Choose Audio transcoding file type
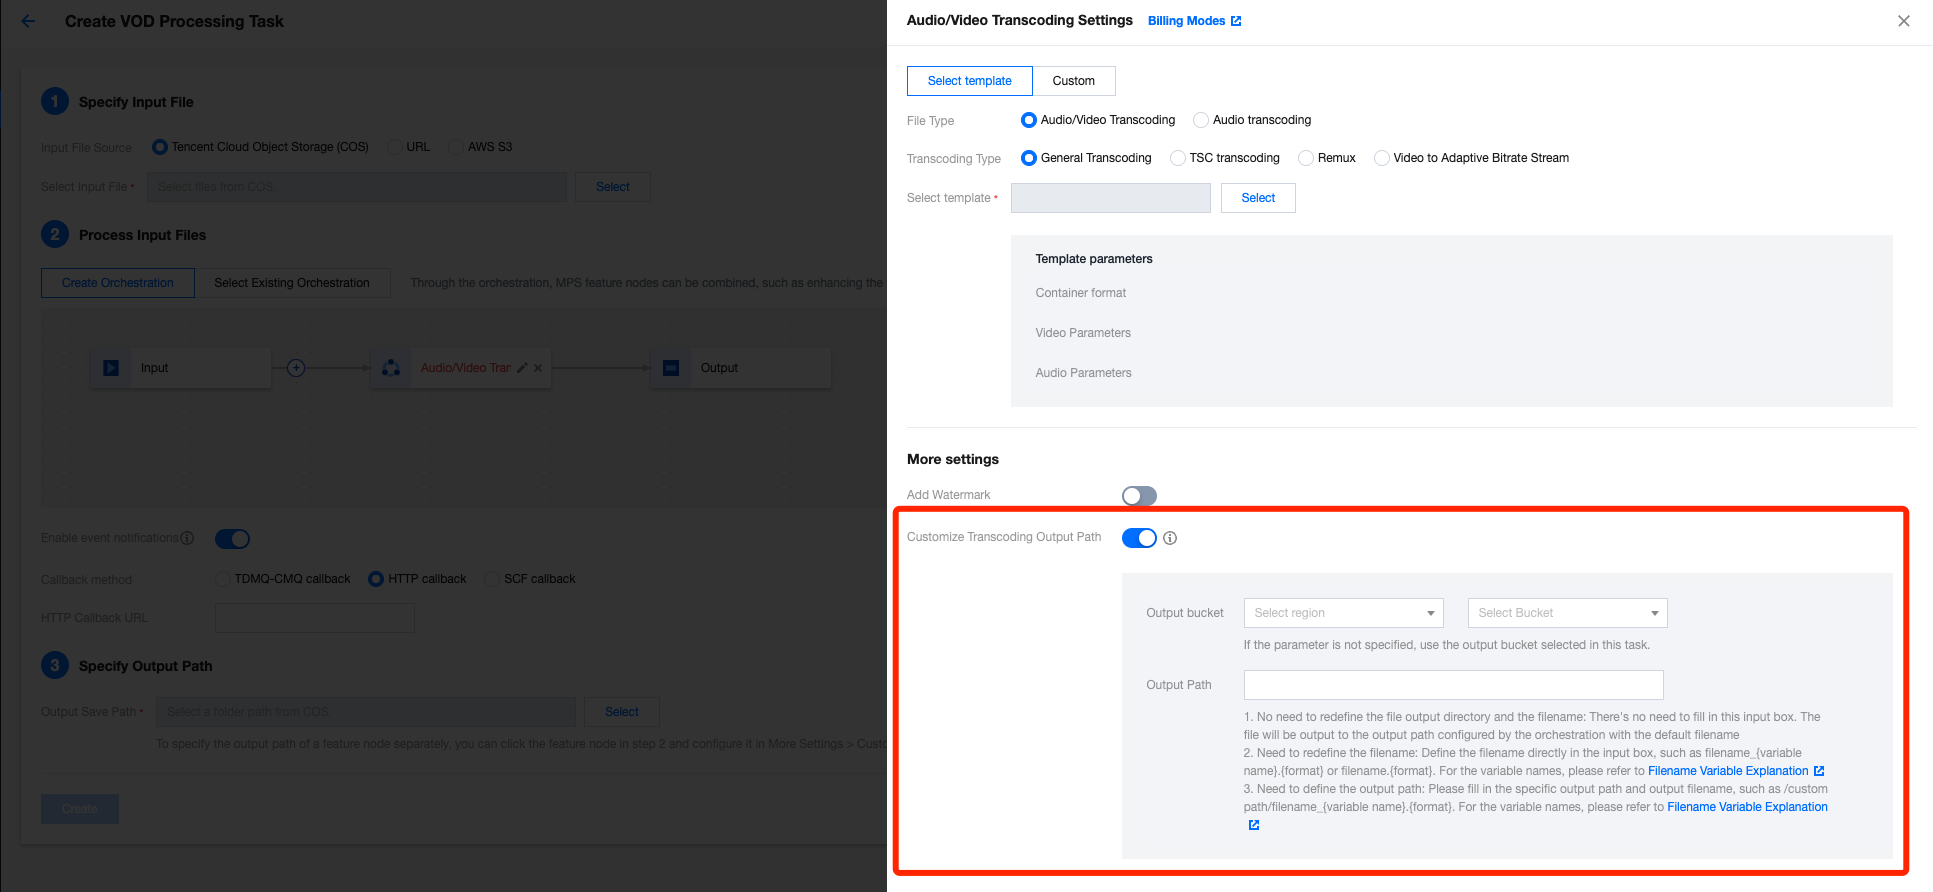 1201,120
